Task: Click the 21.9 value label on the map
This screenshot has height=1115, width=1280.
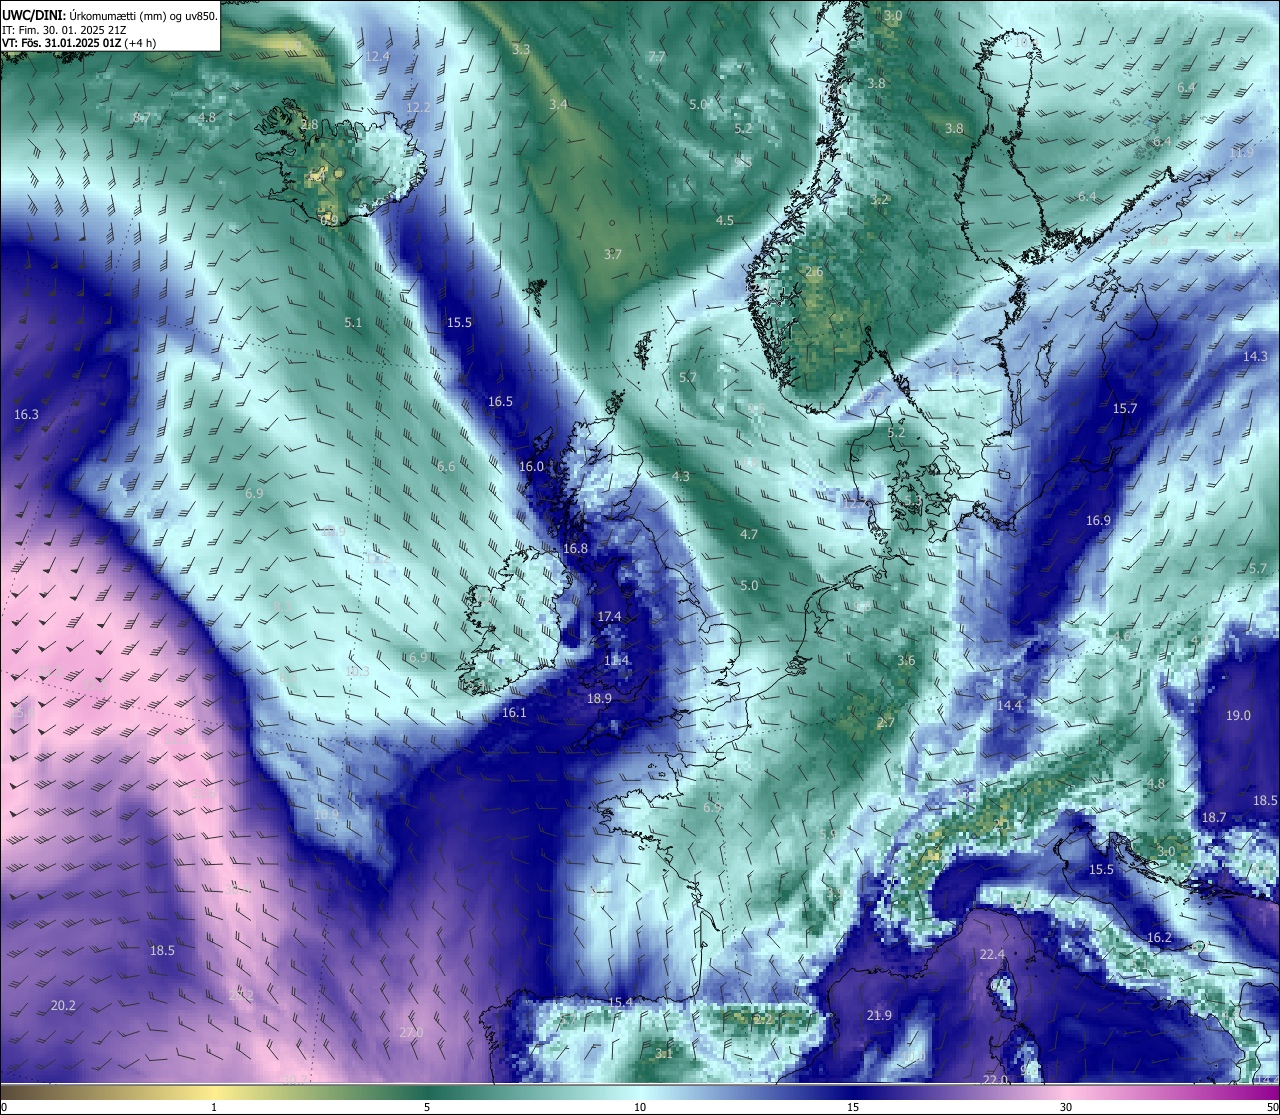Action: (x=879, y=1015)
